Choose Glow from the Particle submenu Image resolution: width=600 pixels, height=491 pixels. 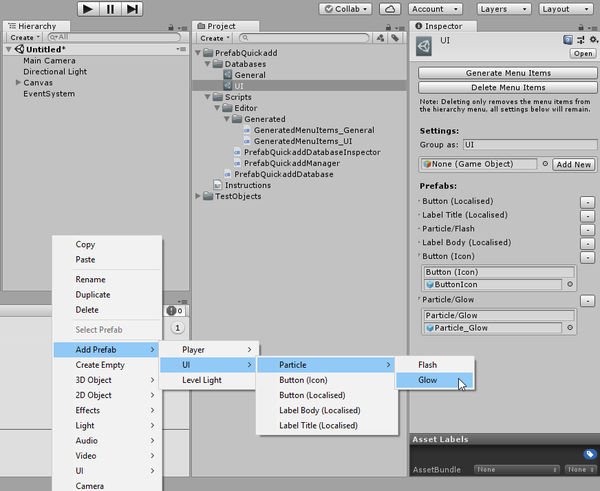click(428, 380)
